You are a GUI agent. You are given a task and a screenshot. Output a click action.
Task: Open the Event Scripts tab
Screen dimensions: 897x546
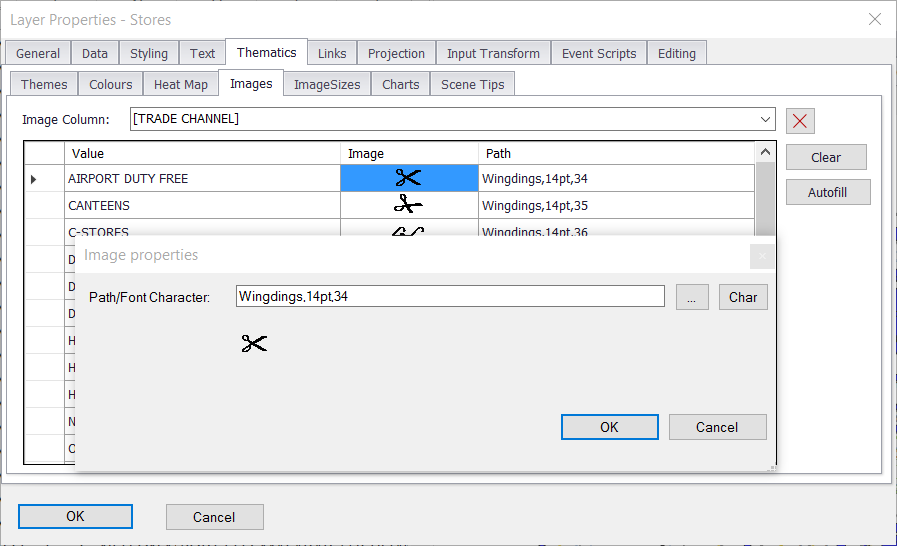(598, 54)
